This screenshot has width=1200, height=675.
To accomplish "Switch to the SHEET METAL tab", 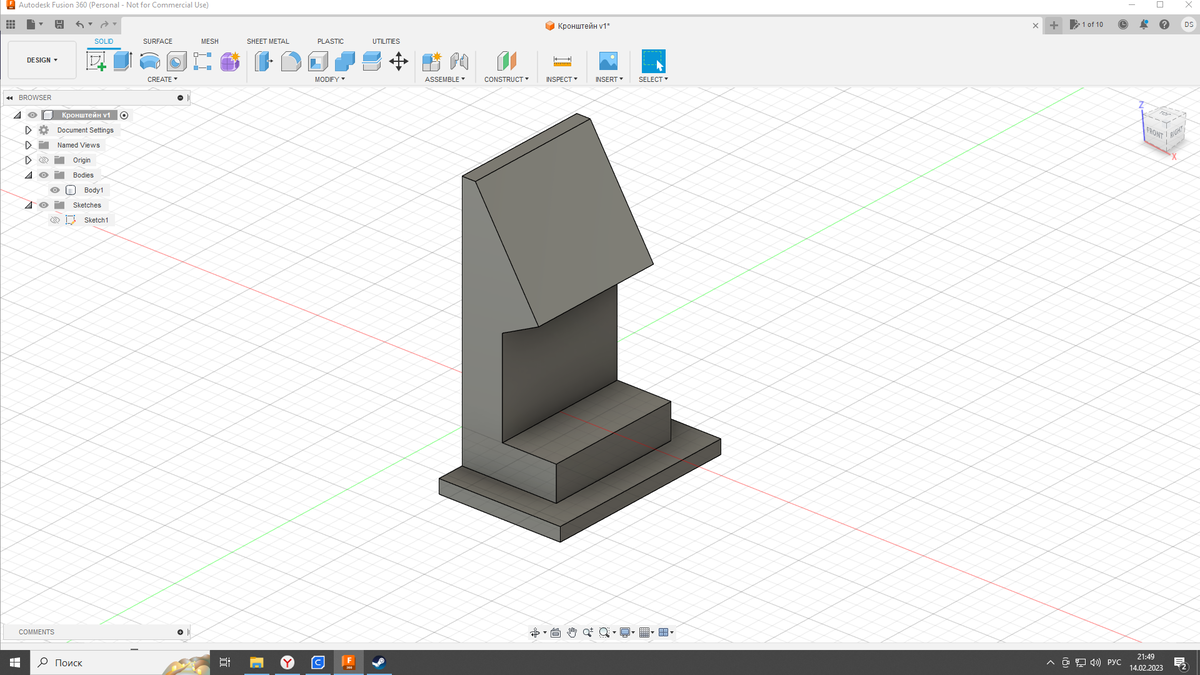I will 268,41.
